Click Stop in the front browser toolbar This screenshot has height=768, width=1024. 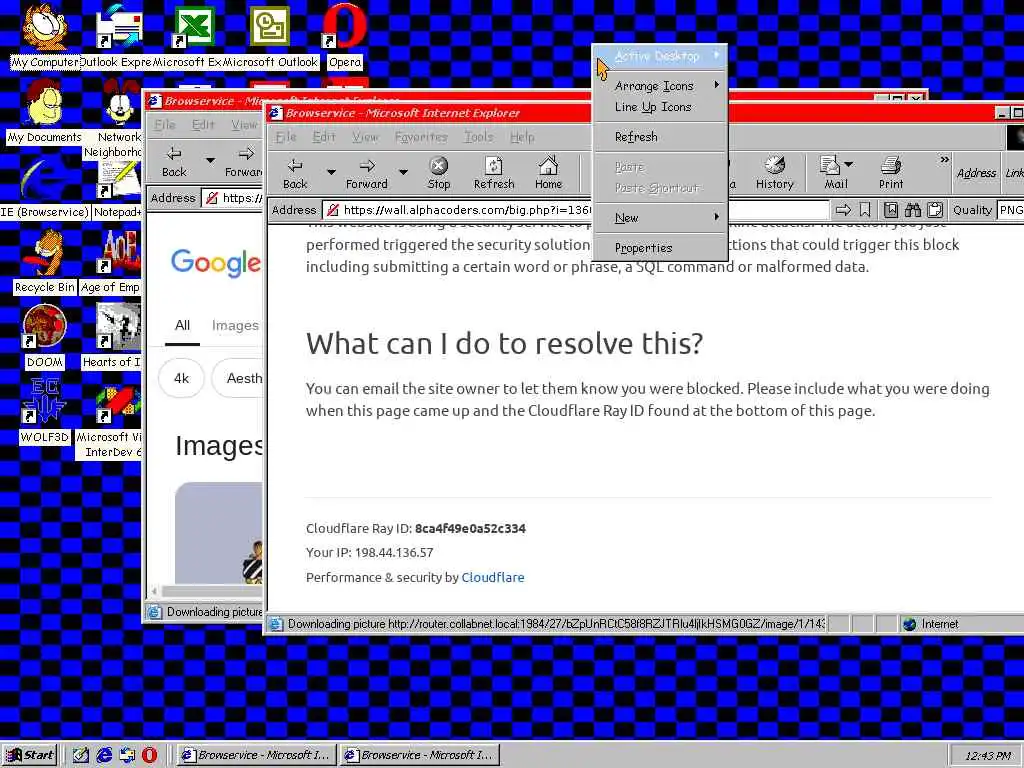coord(439,173)
